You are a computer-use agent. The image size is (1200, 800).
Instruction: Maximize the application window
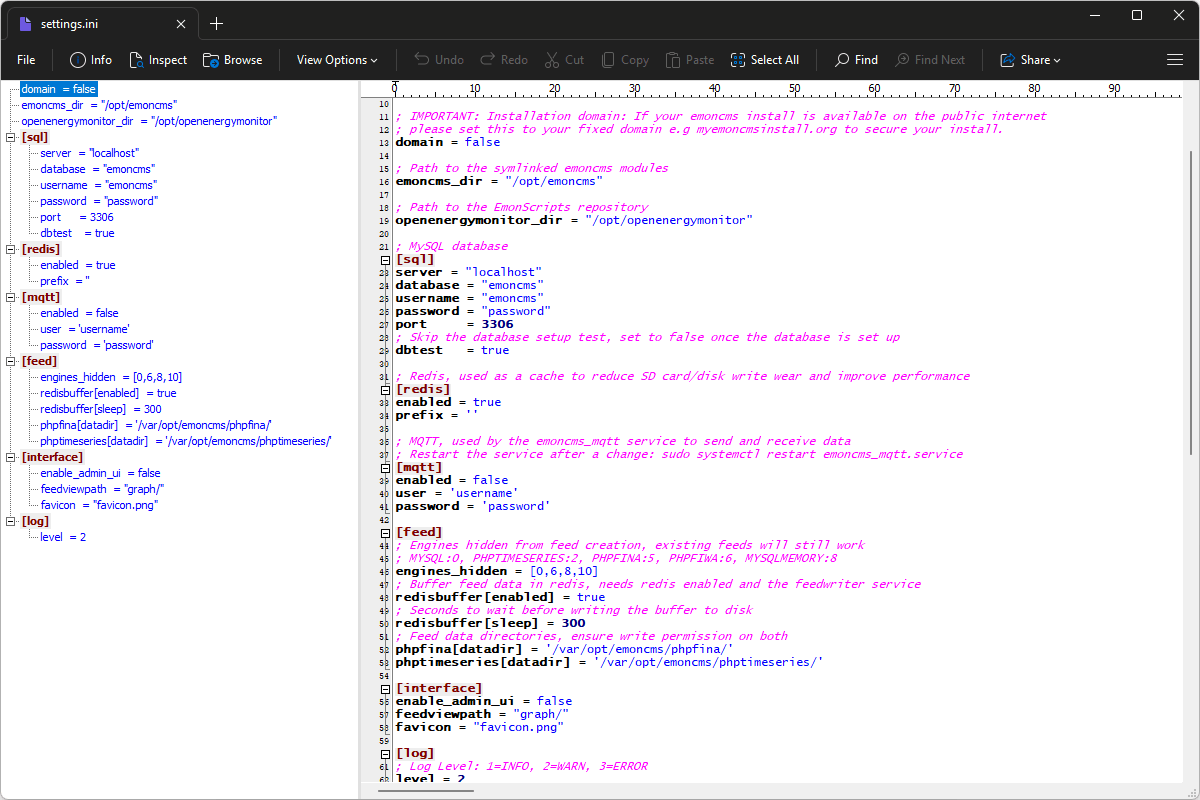pyautogui.click(x=1137, y=15)
